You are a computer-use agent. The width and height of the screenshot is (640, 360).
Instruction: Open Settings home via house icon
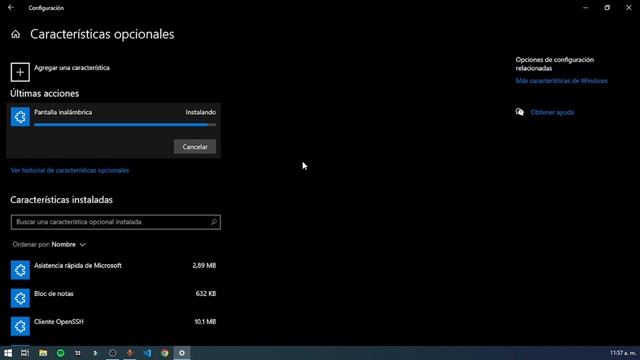point(16,34)
